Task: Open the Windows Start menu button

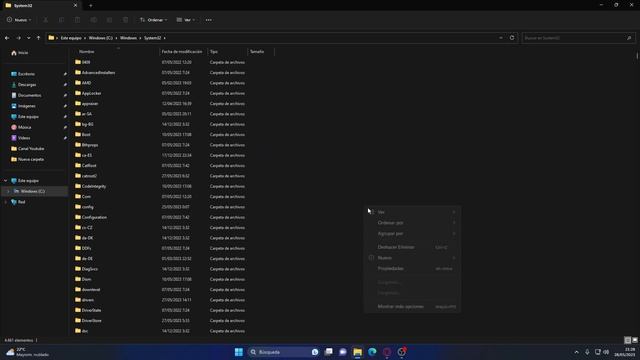Action: (x=239, y=352)
